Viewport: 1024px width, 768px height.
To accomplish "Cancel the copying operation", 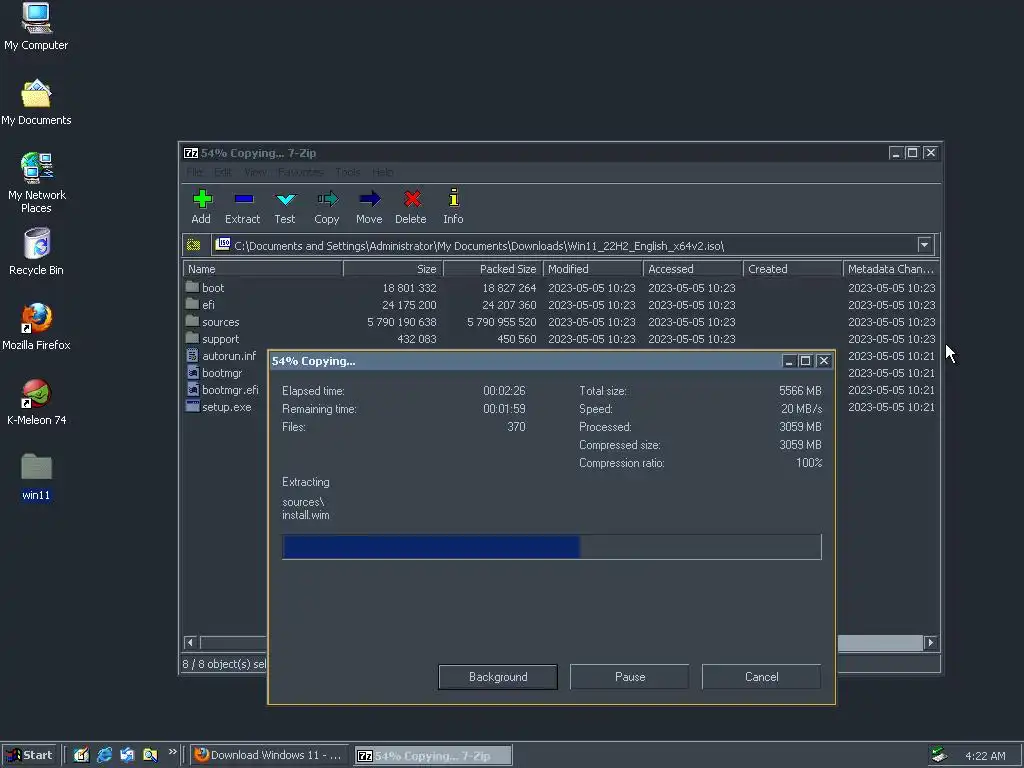I will 761,677.
